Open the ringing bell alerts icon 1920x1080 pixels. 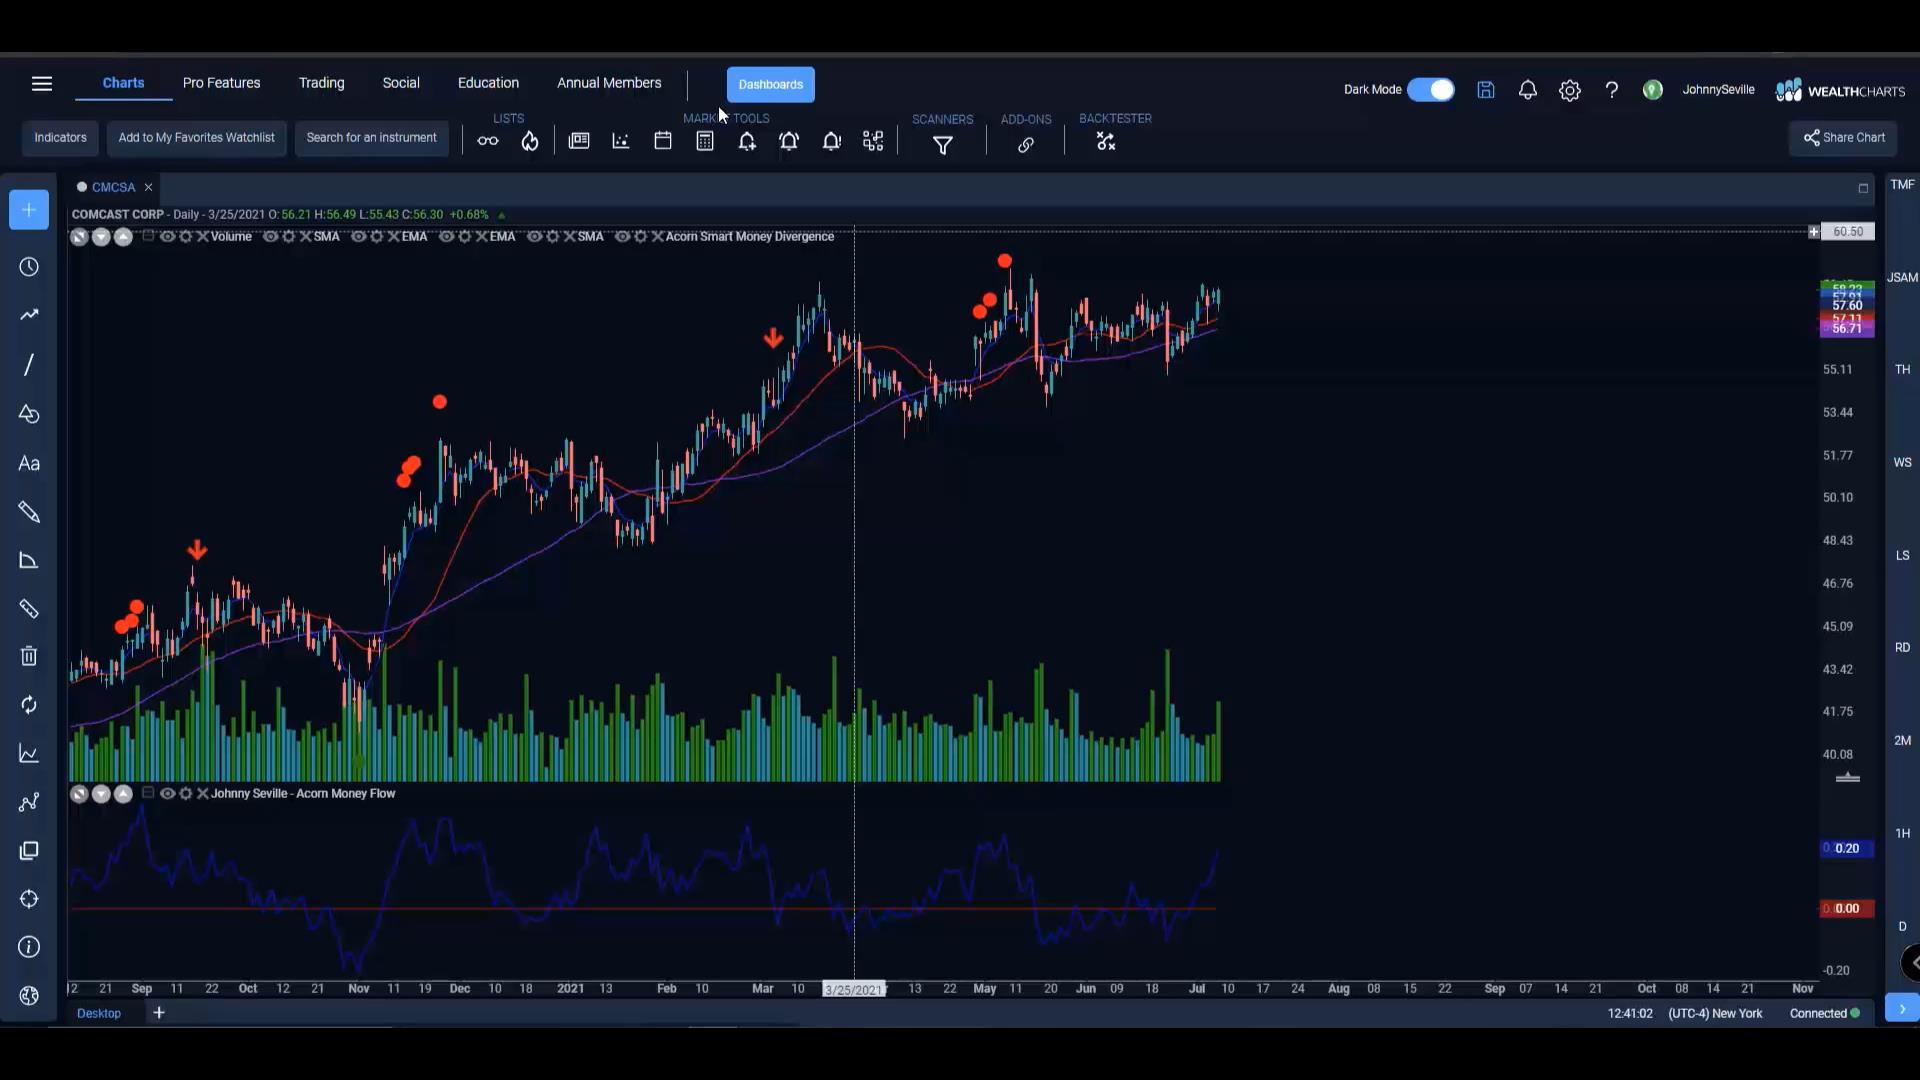point(789,141)
